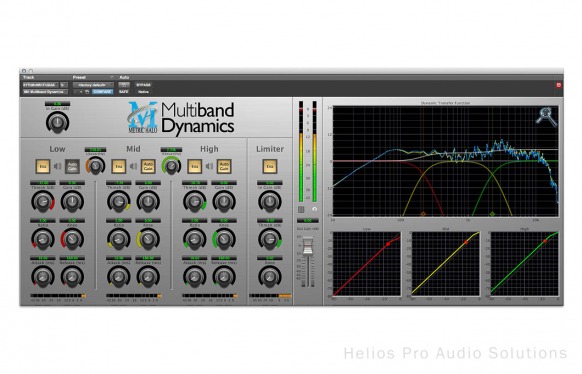Click the Low band Ratio knob
Screen dimensions: 582x374
point(43,239)
